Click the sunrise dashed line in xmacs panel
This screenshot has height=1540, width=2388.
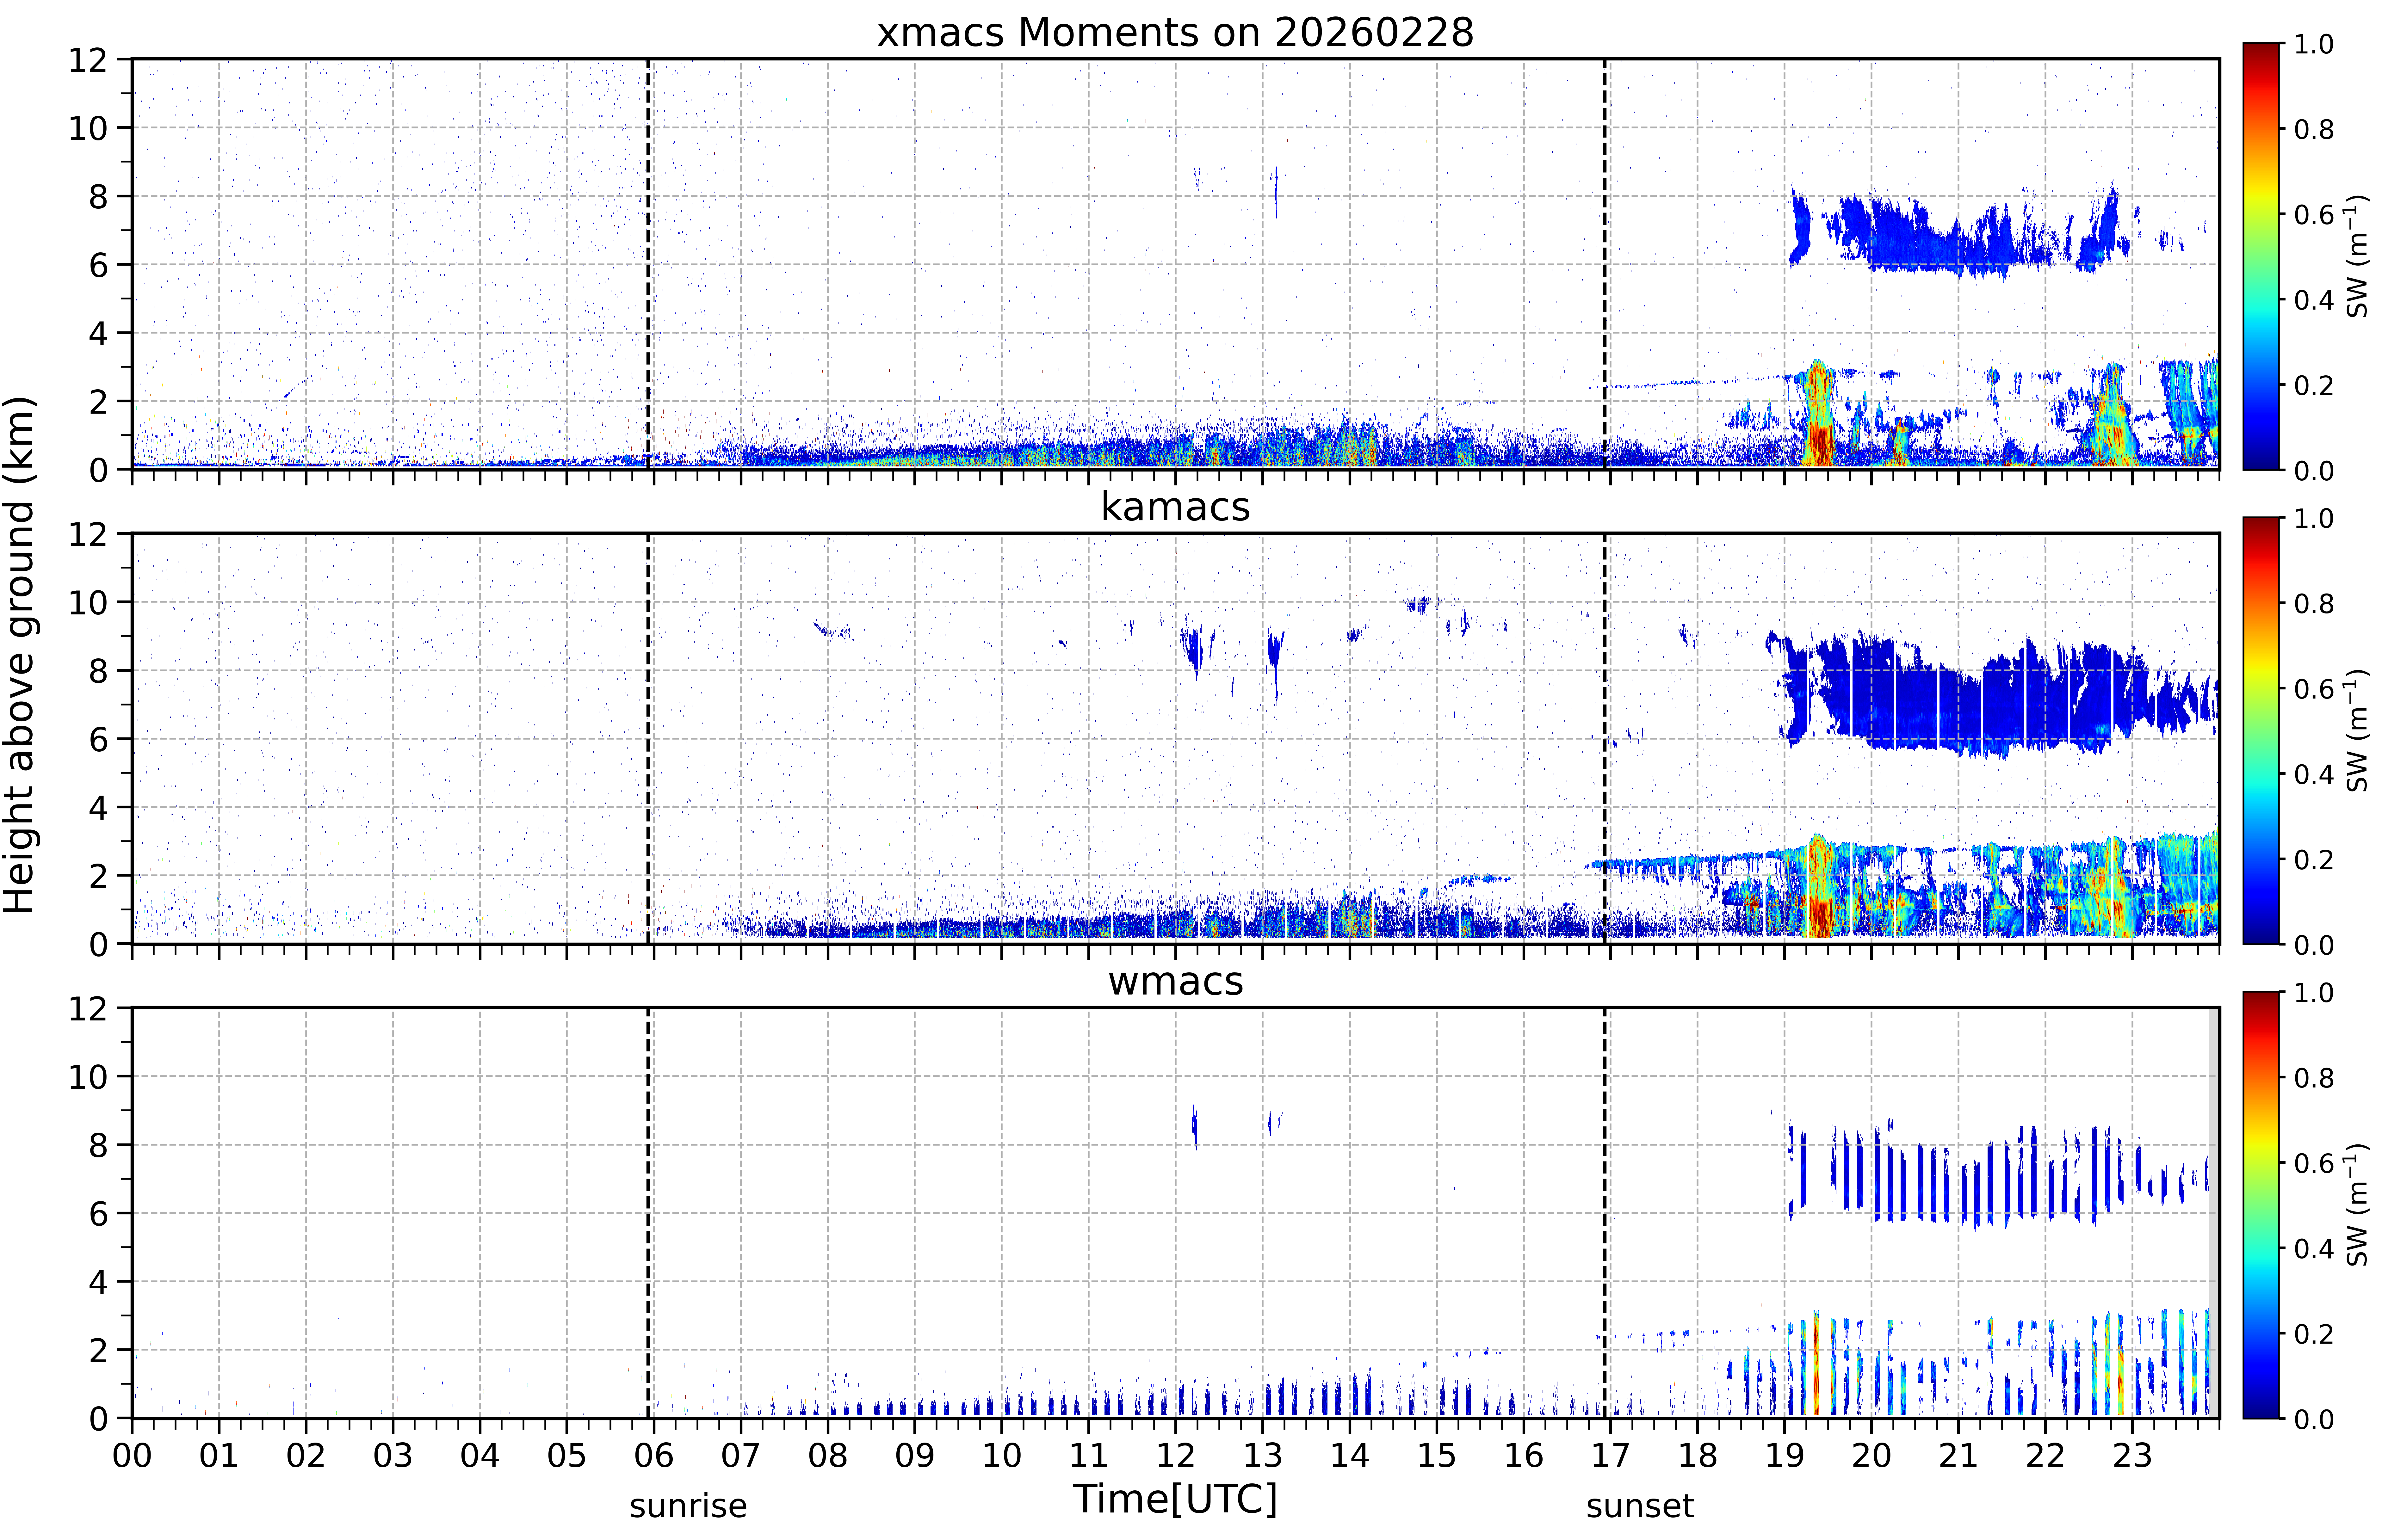tap(648, 264)
